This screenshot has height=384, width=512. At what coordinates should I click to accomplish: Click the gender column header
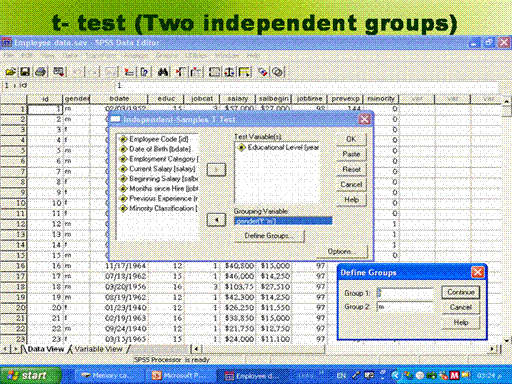(76, 99)
